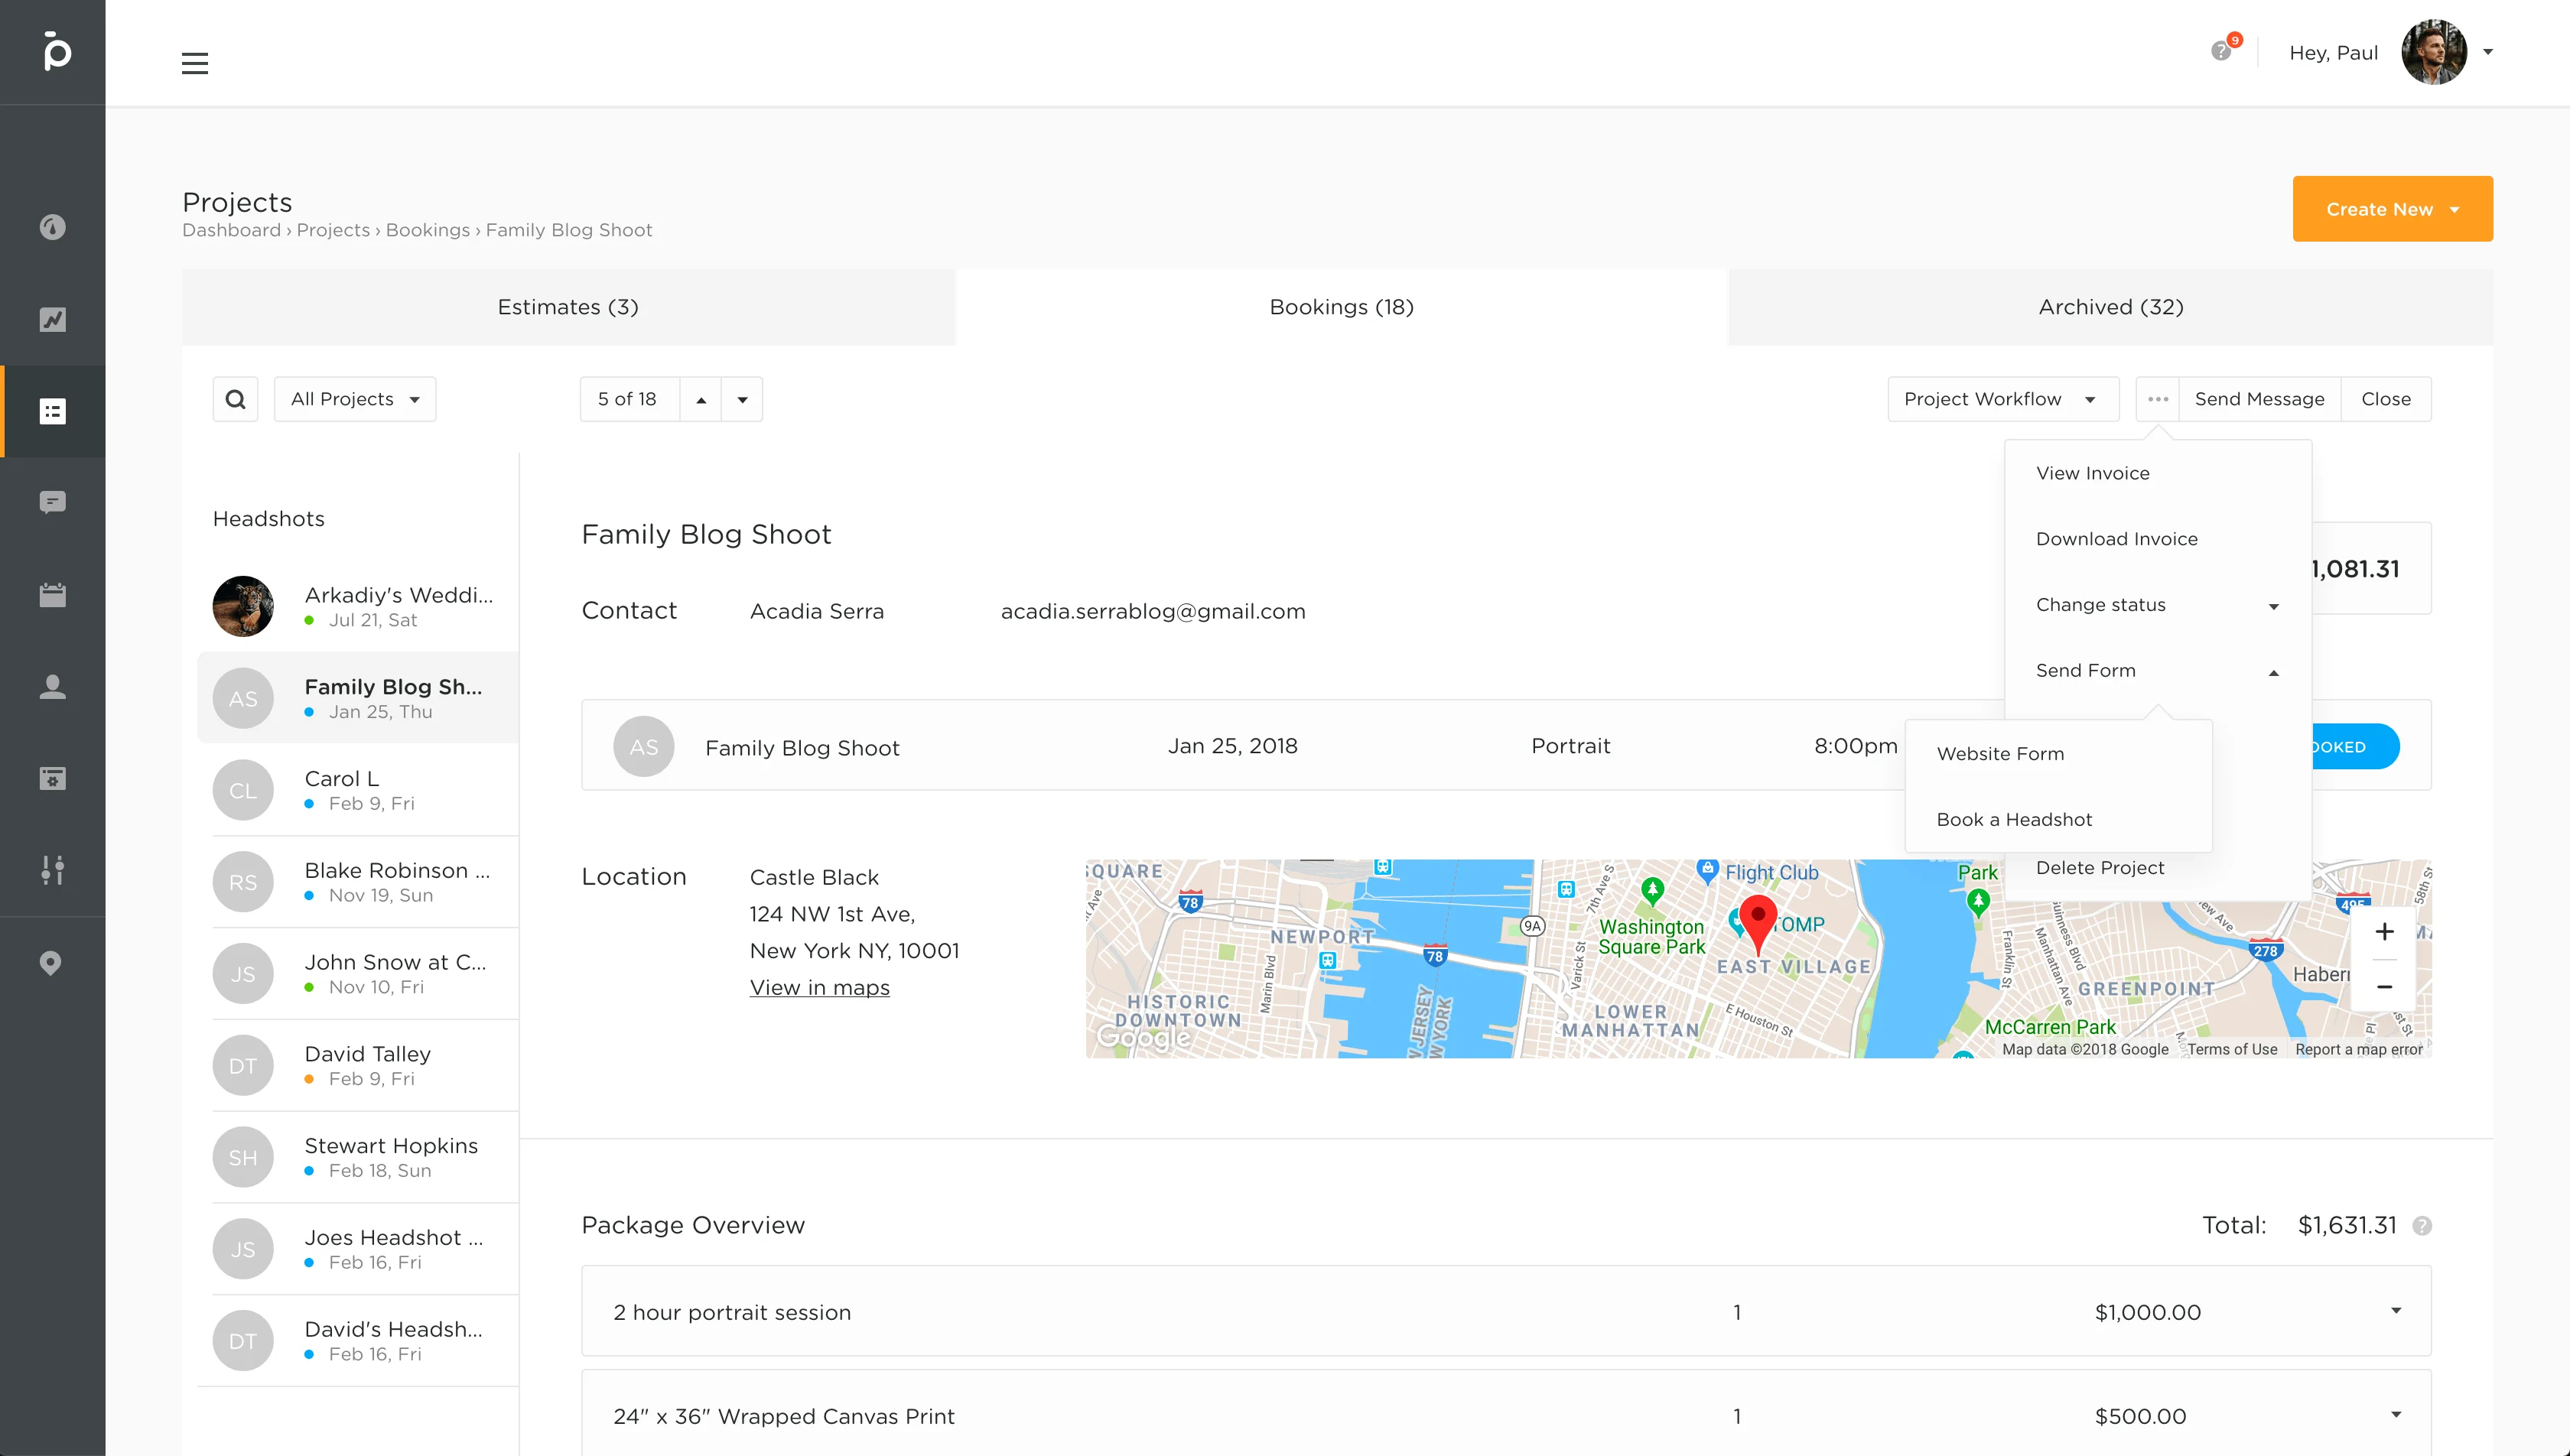This screenshot has width=2570, height=1456.
Task: Open the messages sidebar icon
Action: pyautogui.click(x=52, y=502)
